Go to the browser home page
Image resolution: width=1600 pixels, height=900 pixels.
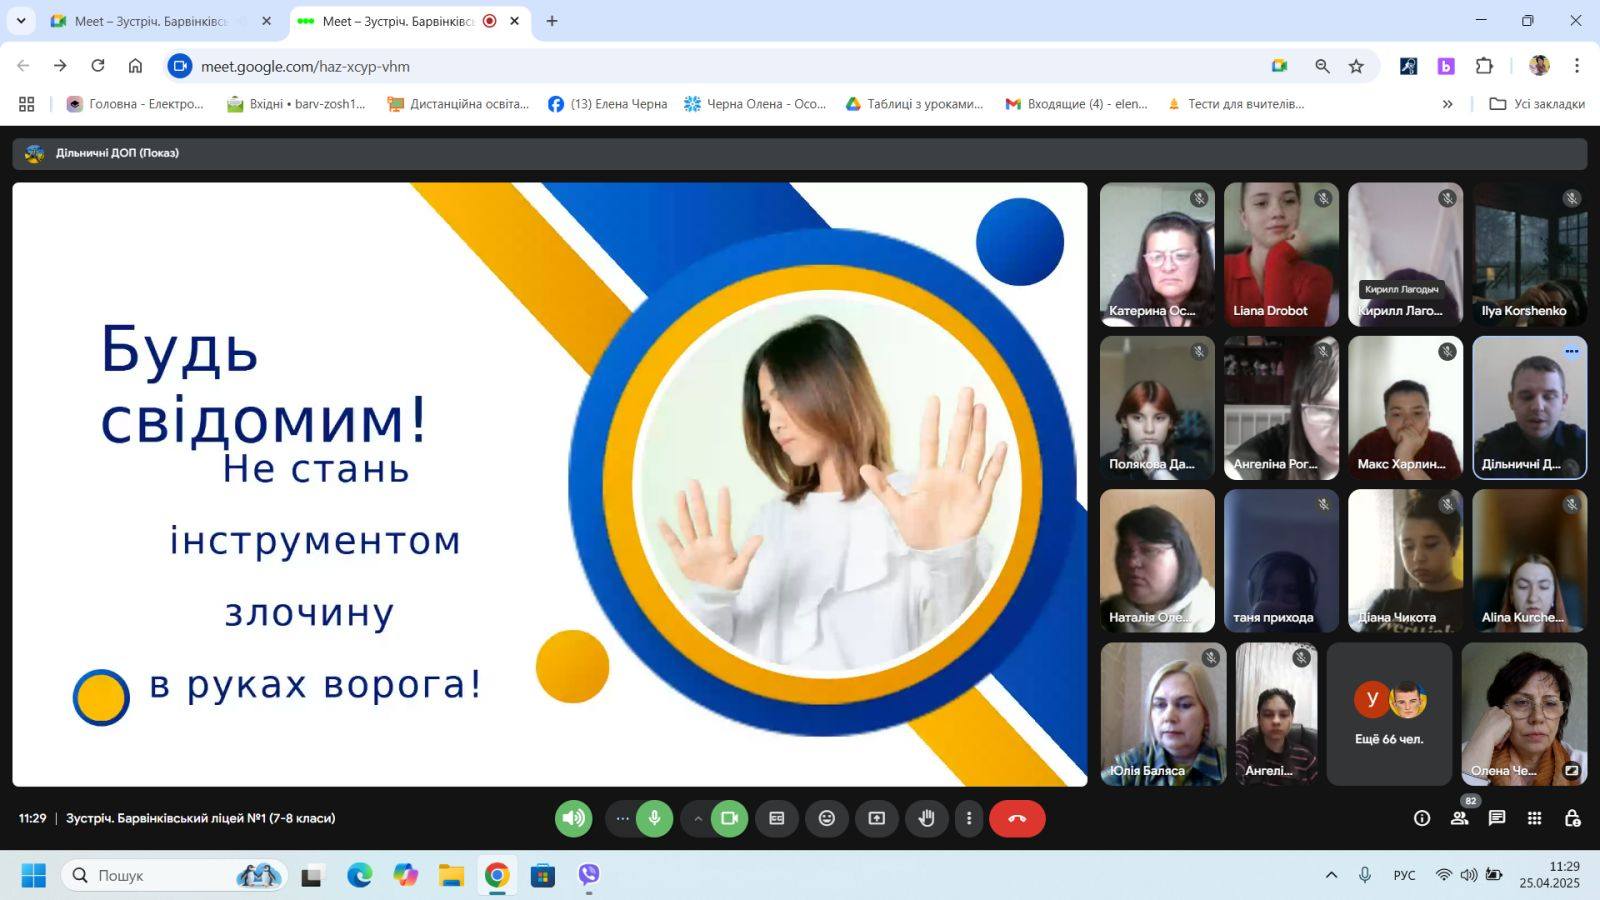tap(135, 66)
